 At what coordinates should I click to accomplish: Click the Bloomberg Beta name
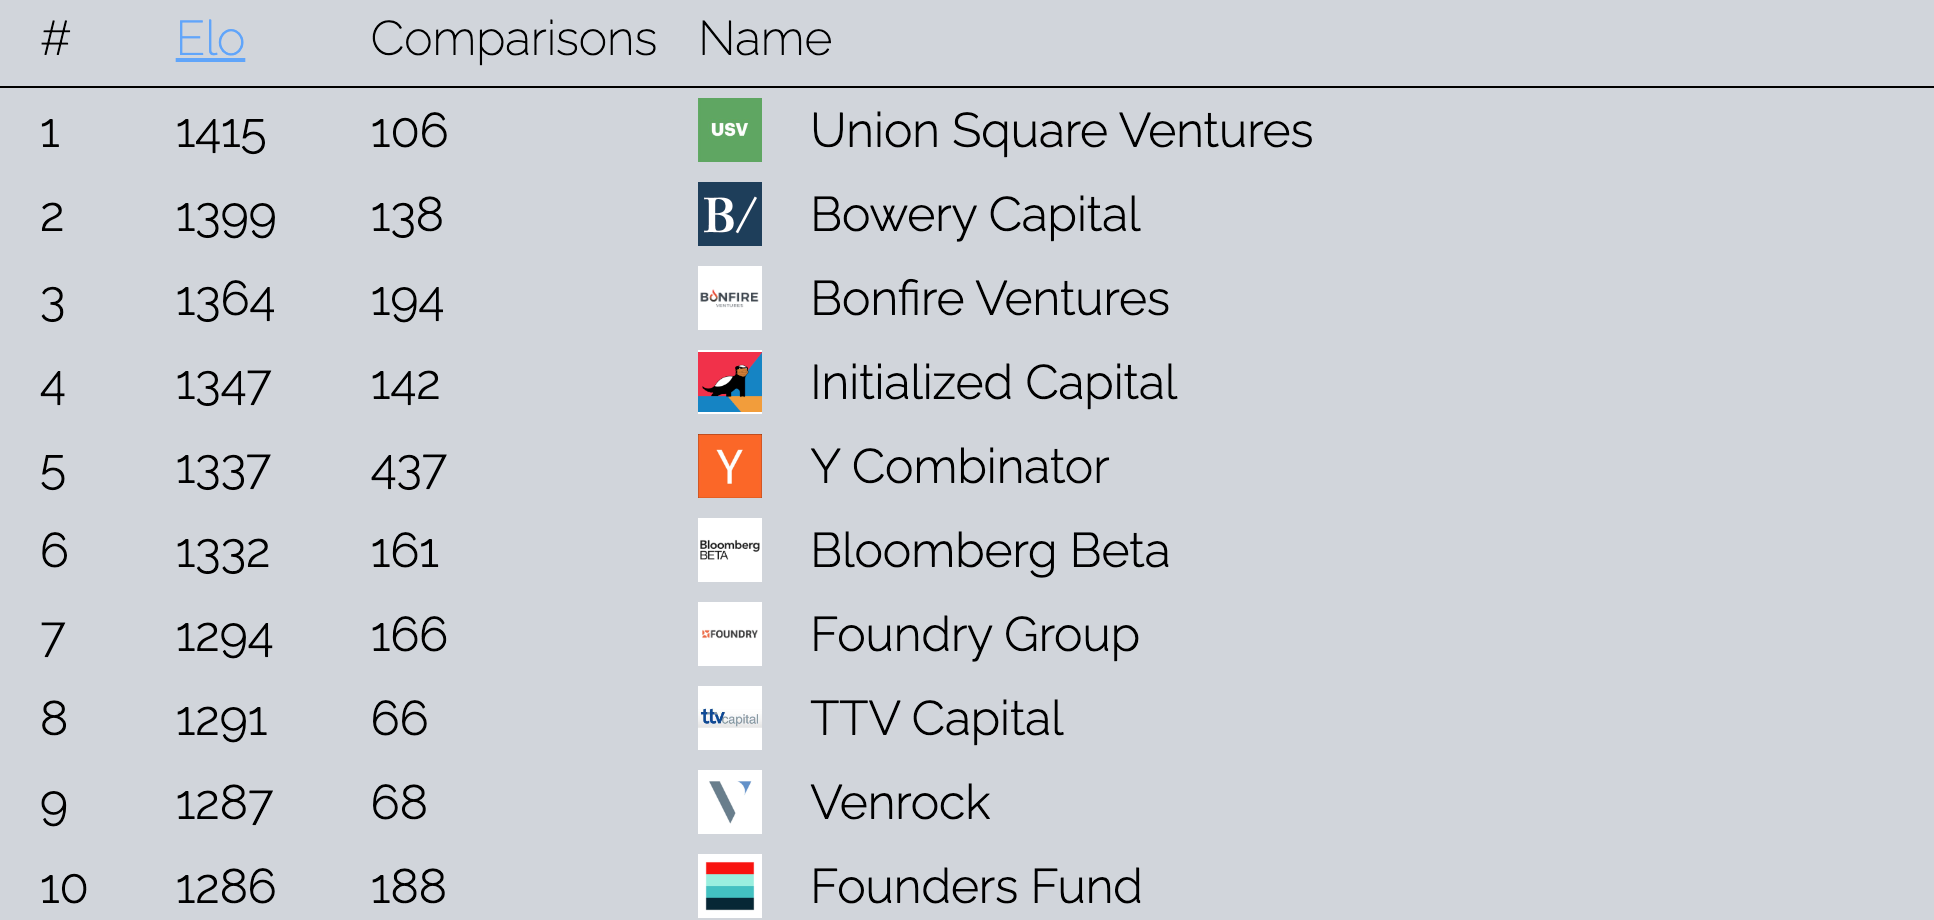990,550
